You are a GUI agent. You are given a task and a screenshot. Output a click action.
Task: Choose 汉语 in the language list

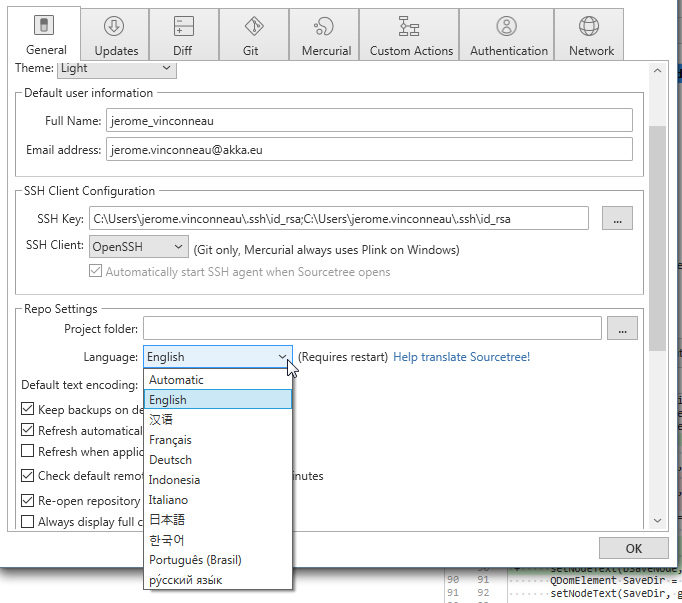pyautogui.click(x=217, y=419)
